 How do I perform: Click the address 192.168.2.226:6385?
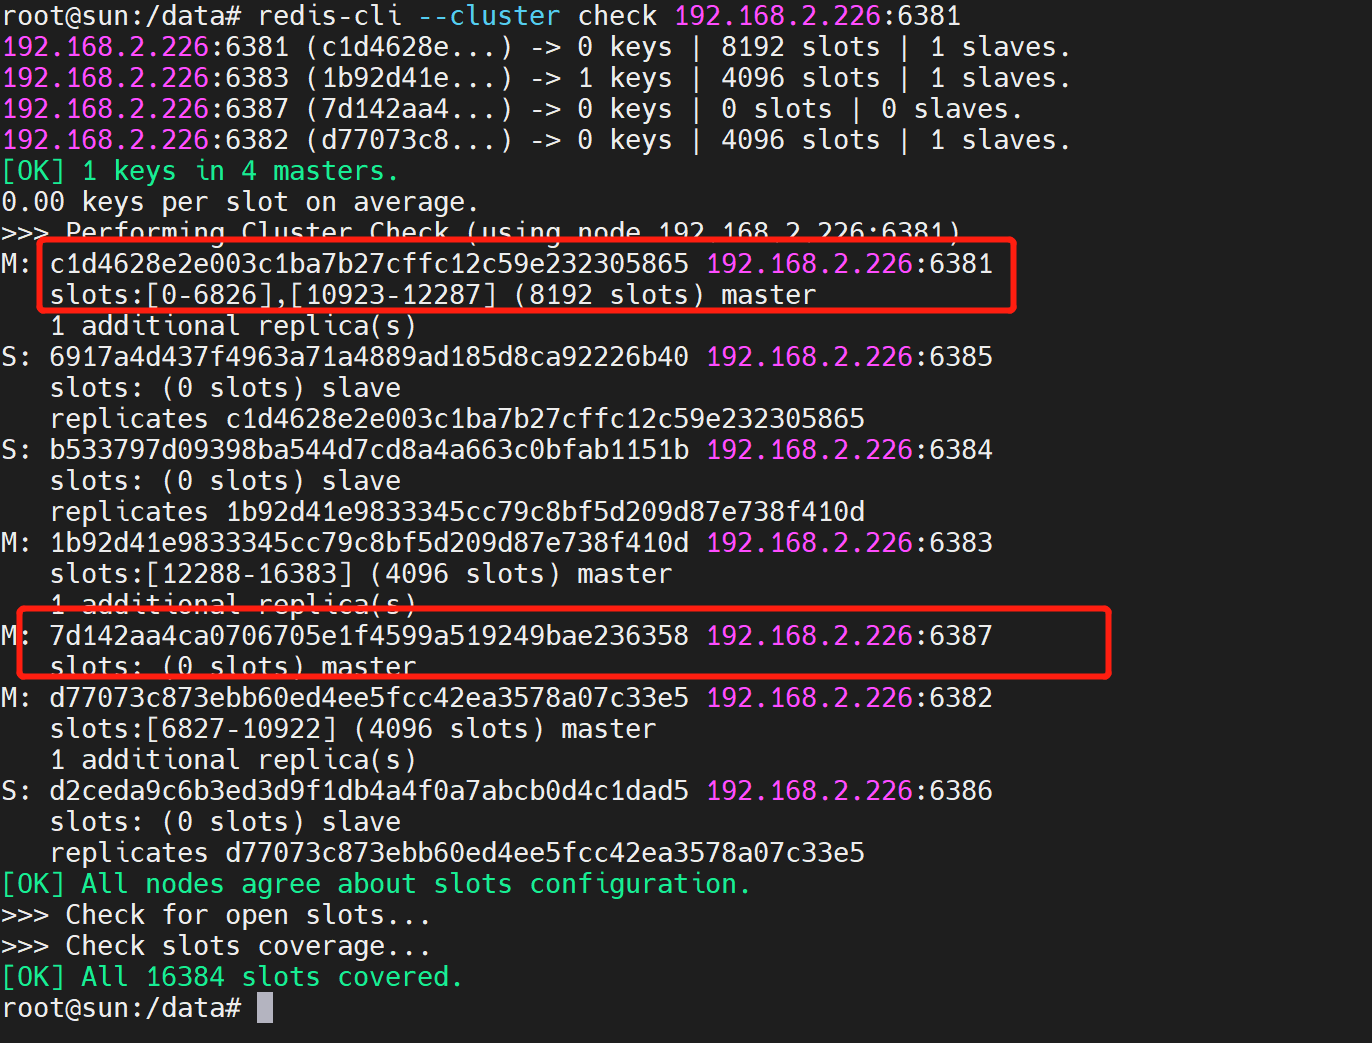pyautogui.click(x=850, y=357)
